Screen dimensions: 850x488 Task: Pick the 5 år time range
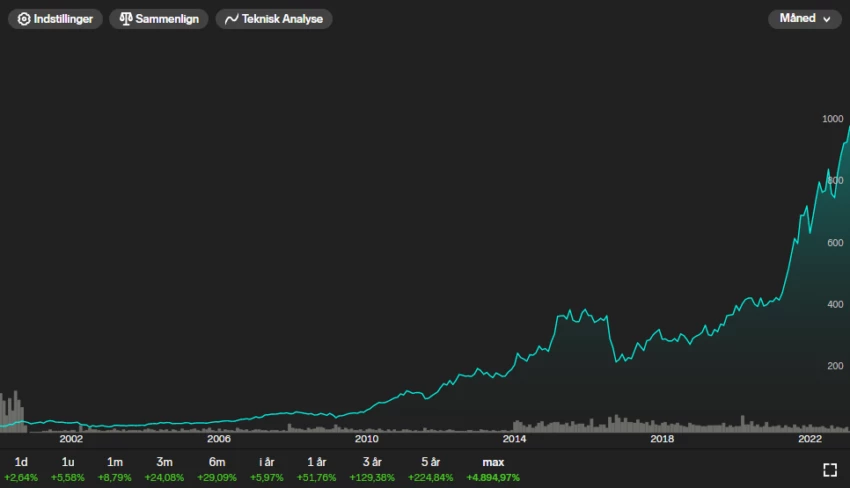(x=430, y=469)
